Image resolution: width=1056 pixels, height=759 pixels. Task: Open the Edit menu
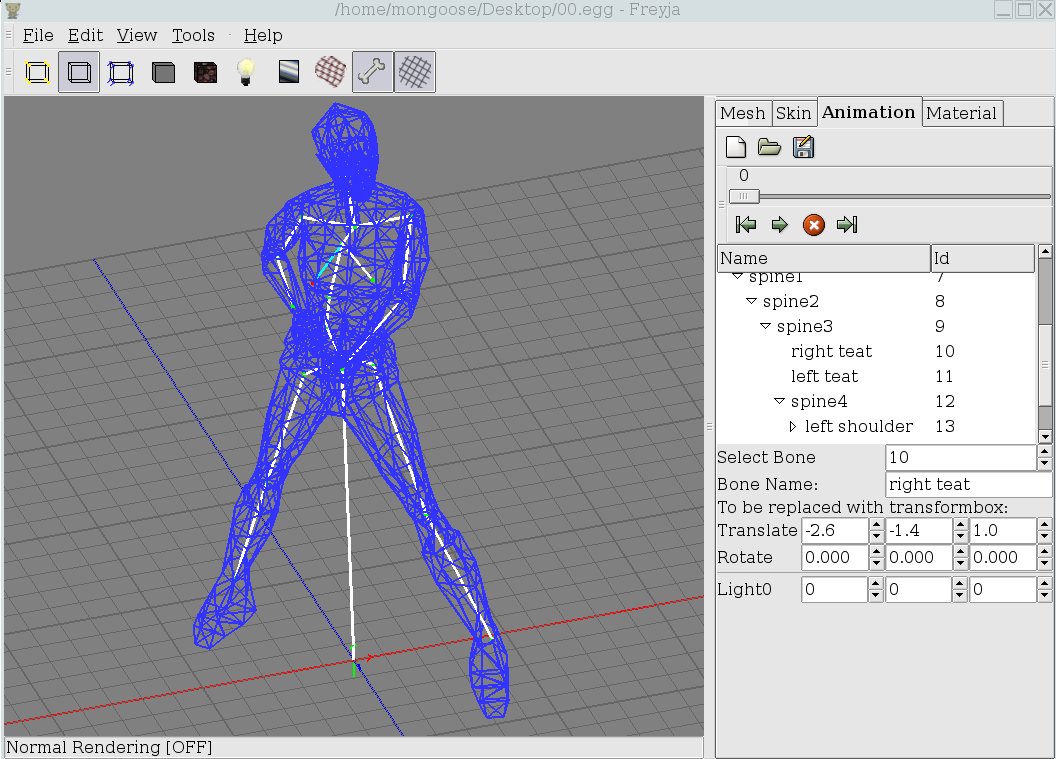coord(86,35)
